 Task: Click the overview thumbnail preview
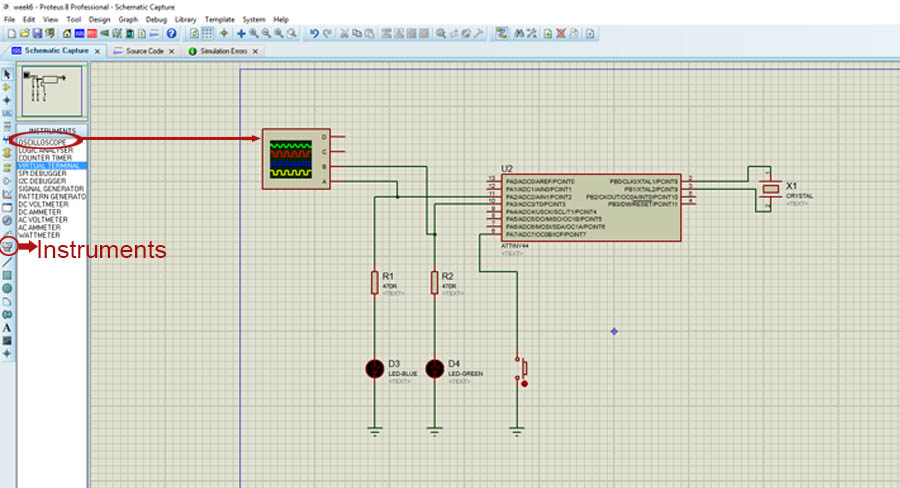point(52,91)
